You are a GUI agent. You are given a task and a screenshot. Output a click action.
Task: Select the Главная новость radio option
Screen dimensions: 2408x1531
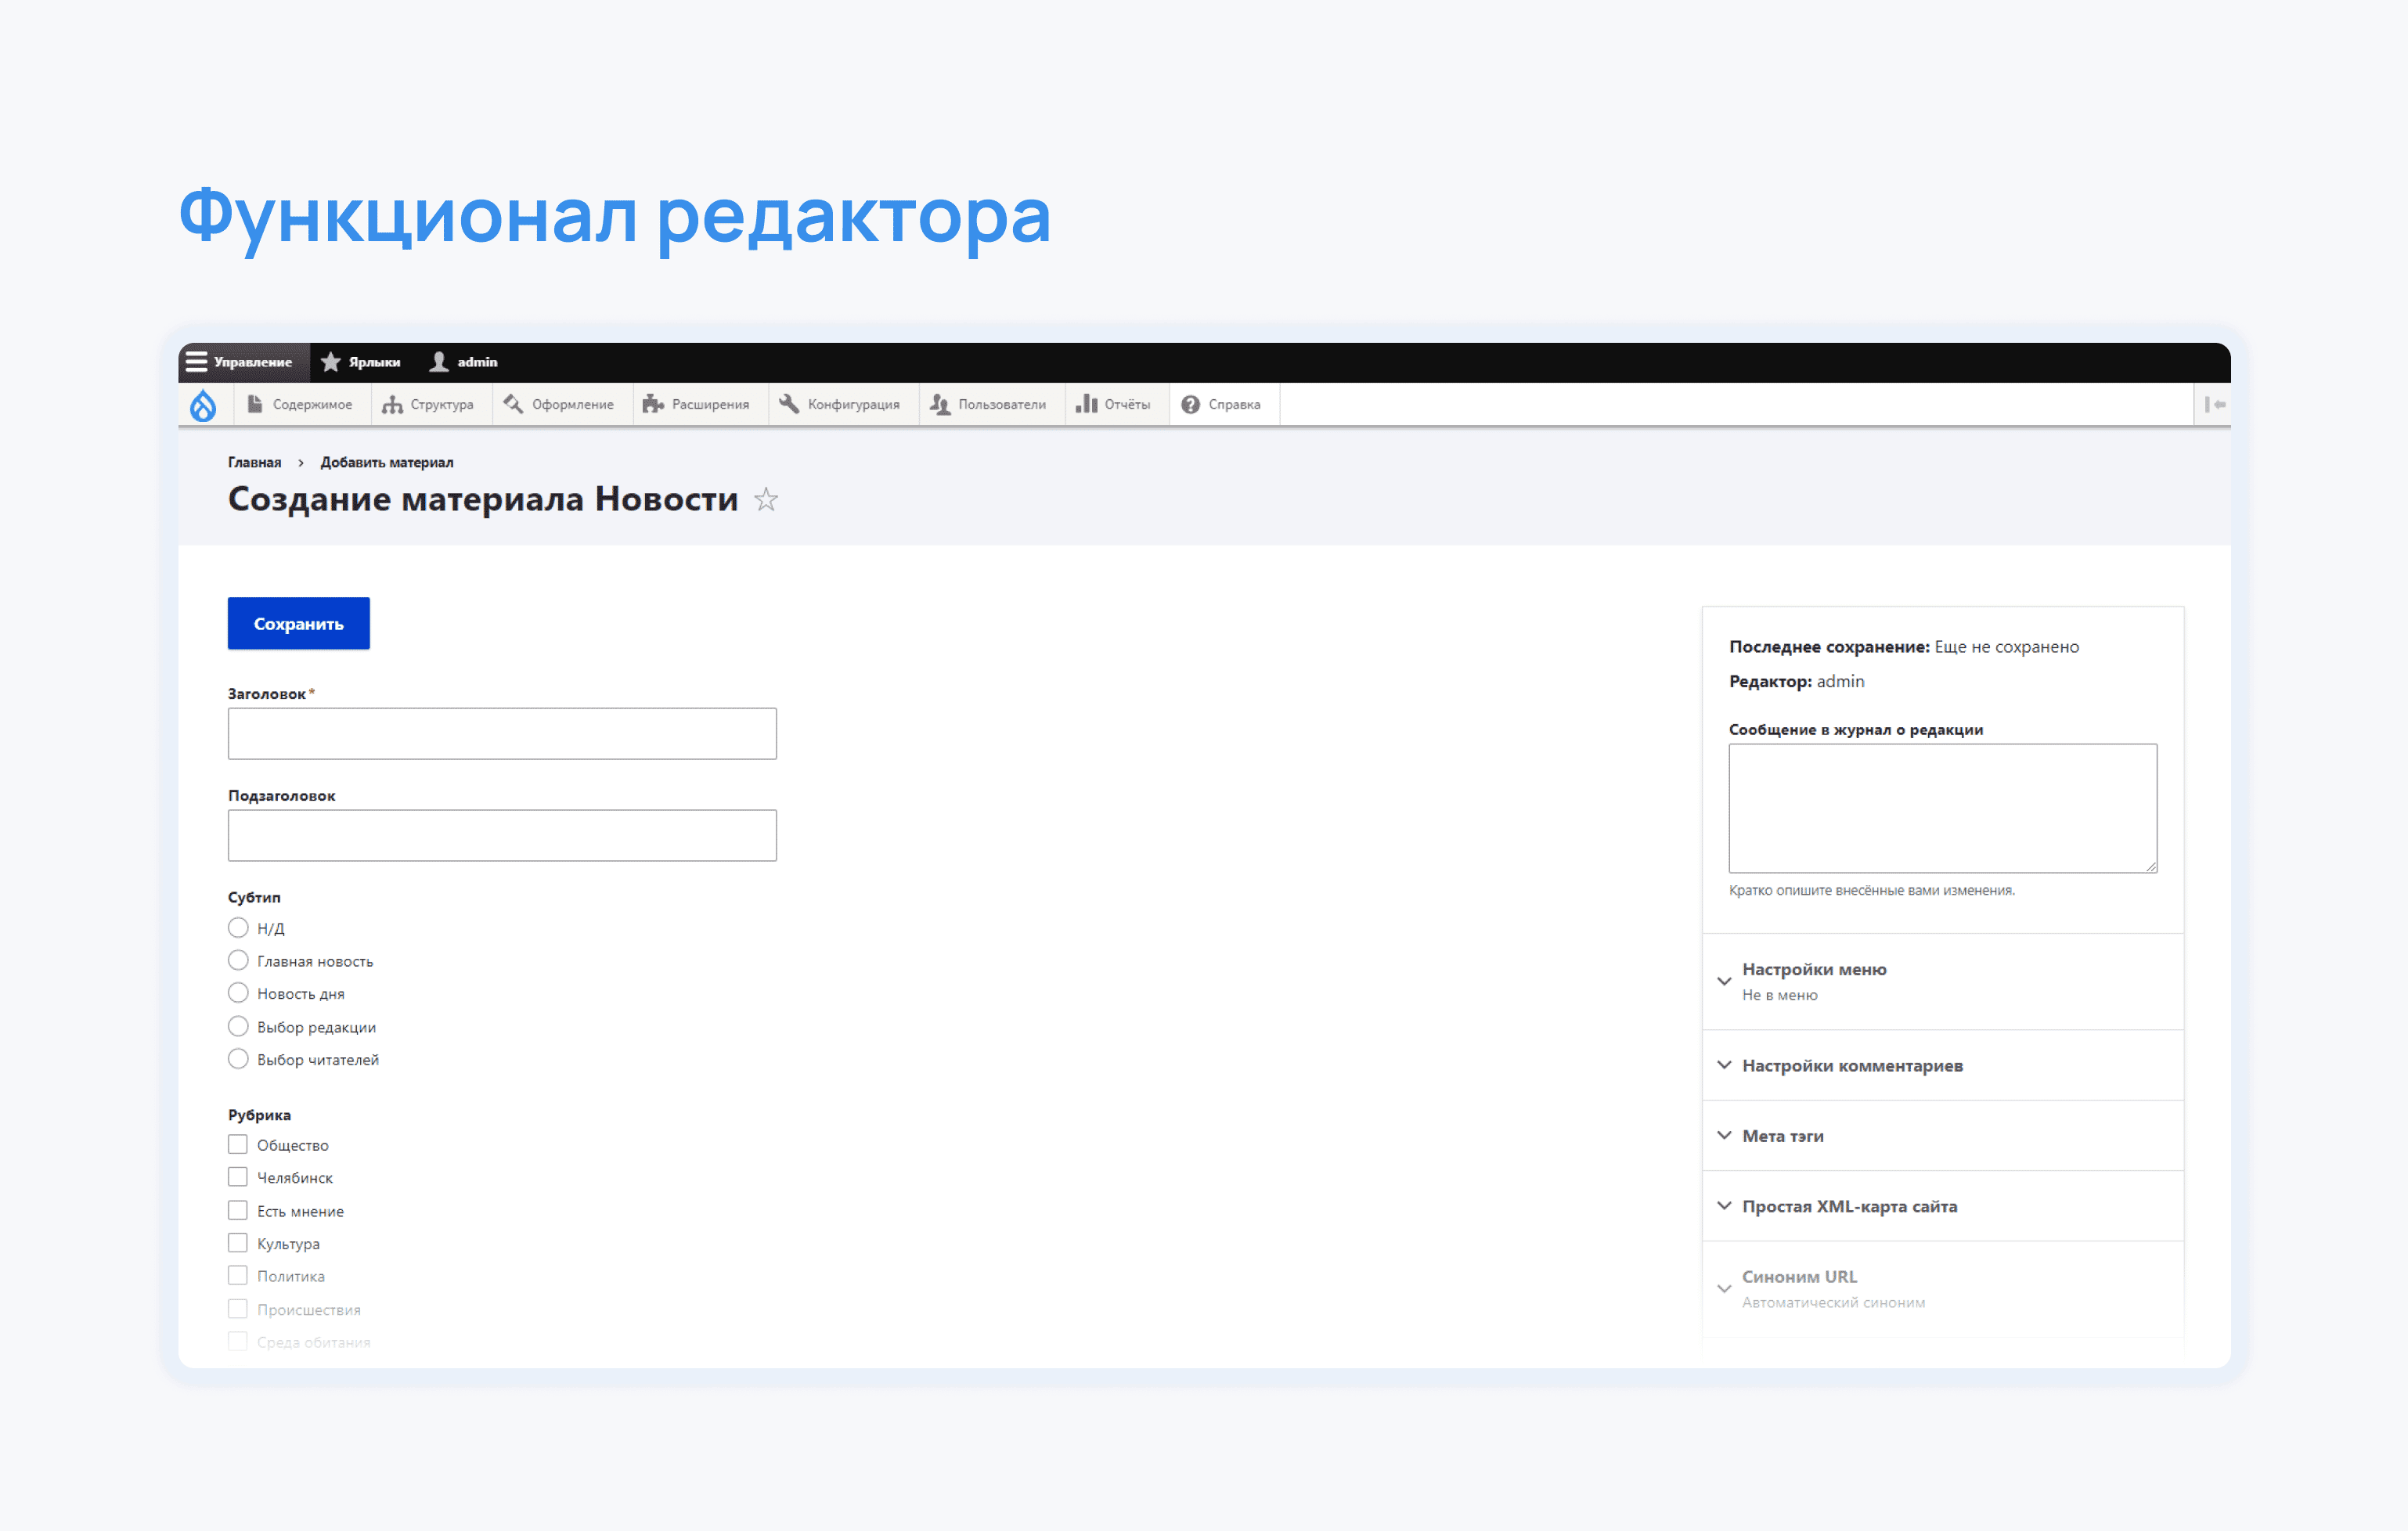point(238,960)
